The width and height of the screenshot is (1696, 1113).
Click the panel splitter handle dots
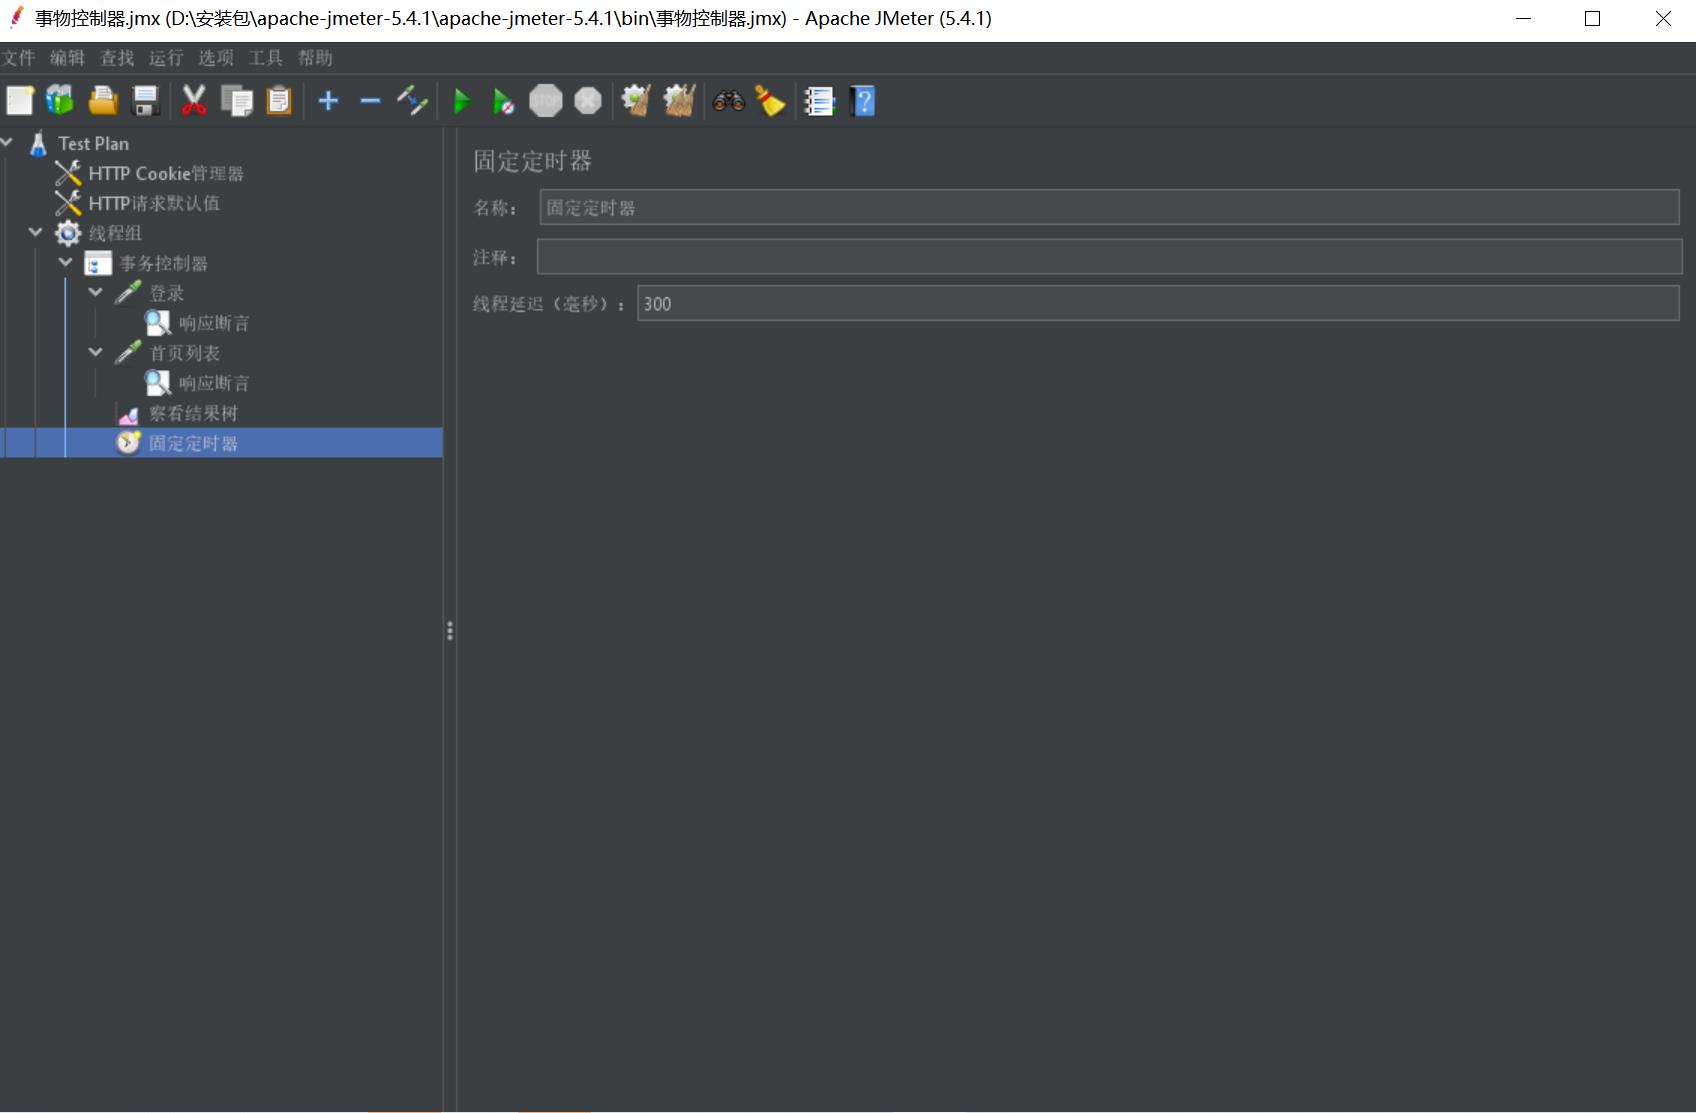click(x=450, y=631)
